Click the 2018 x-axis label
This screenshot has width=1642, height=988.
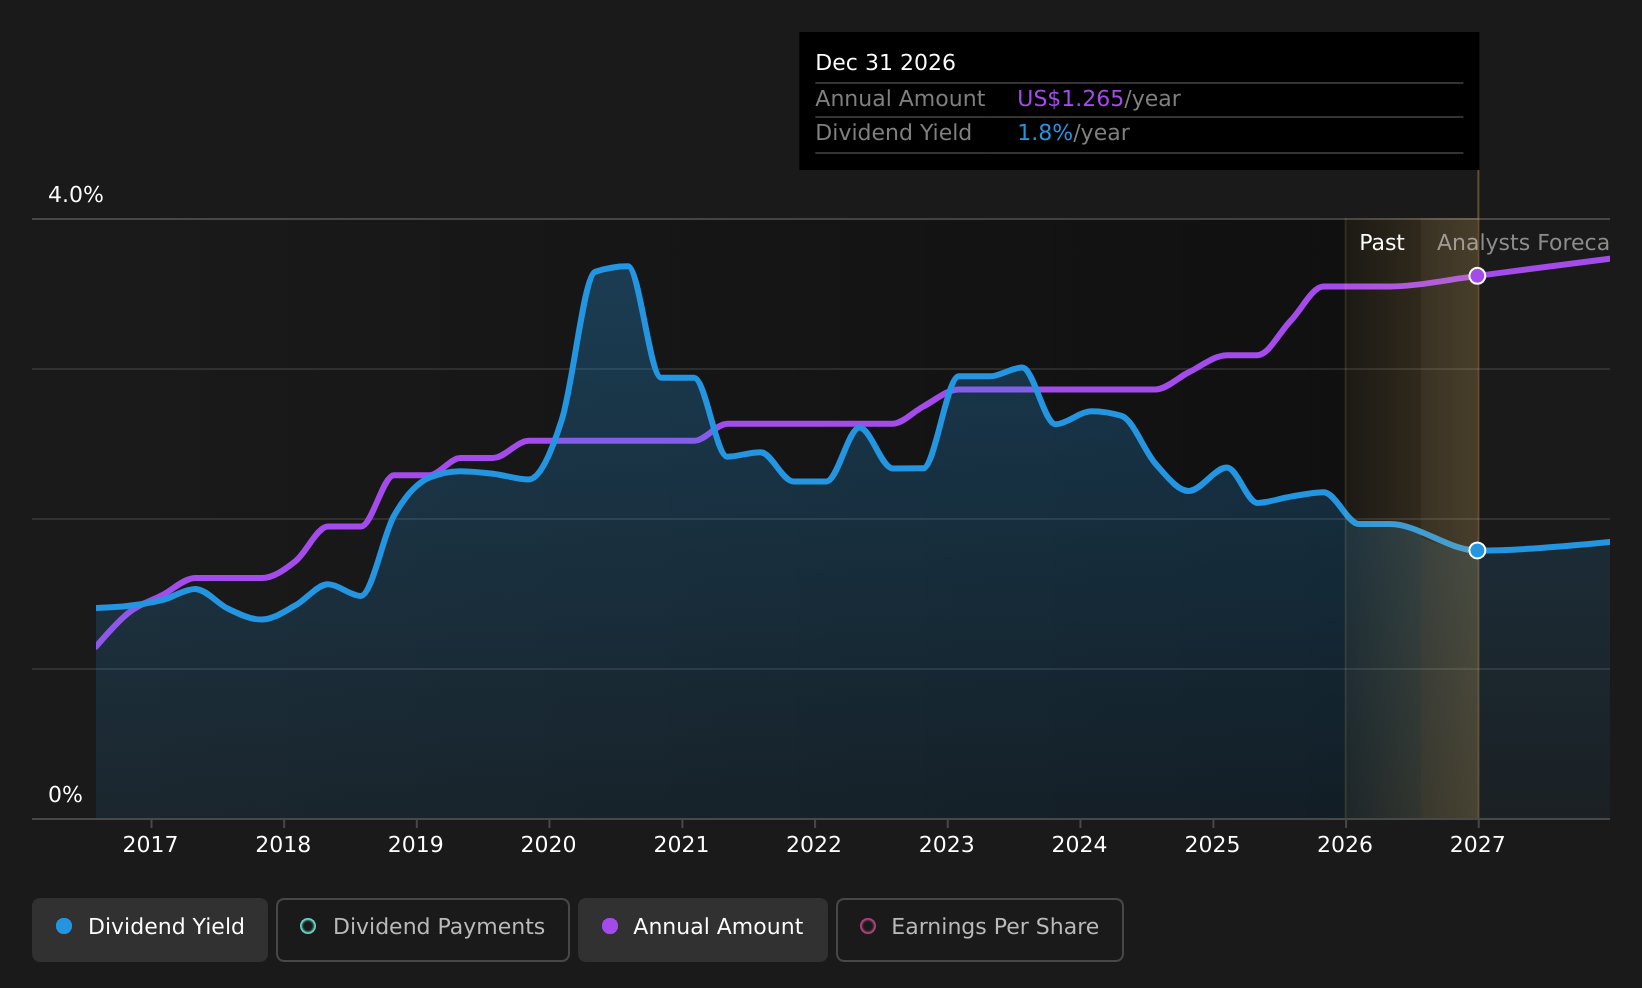click(283, 845)
